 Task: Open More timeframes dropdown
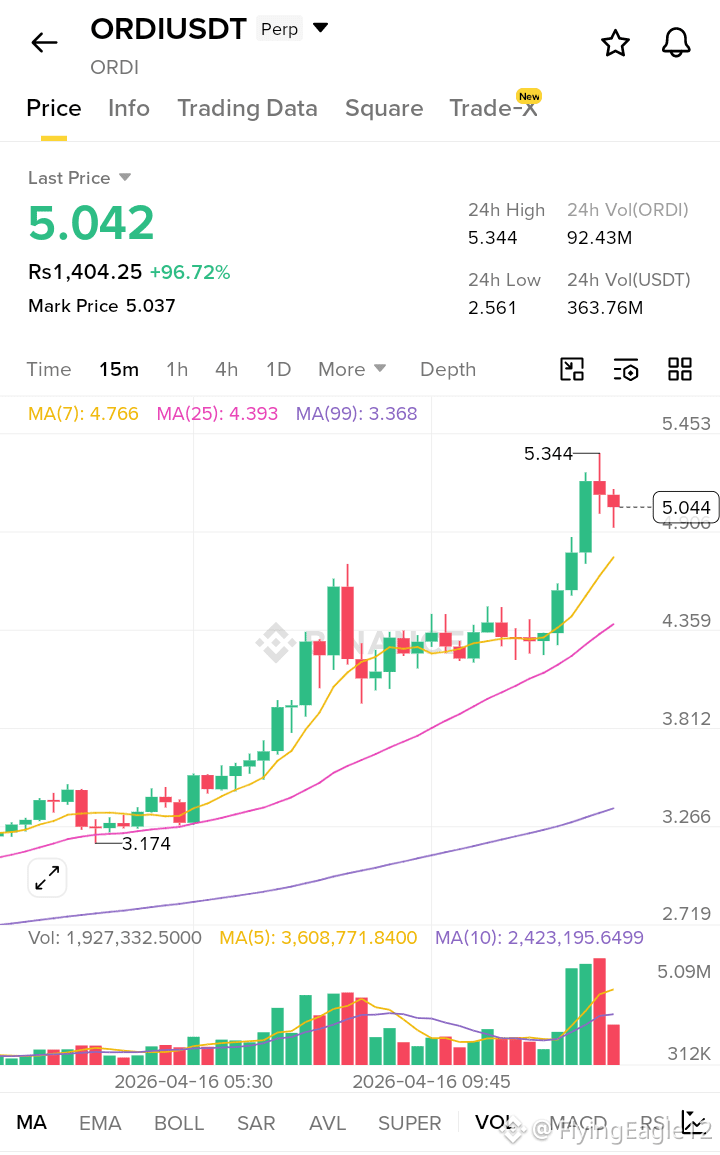pyautogui.click(x=352, y=369)
